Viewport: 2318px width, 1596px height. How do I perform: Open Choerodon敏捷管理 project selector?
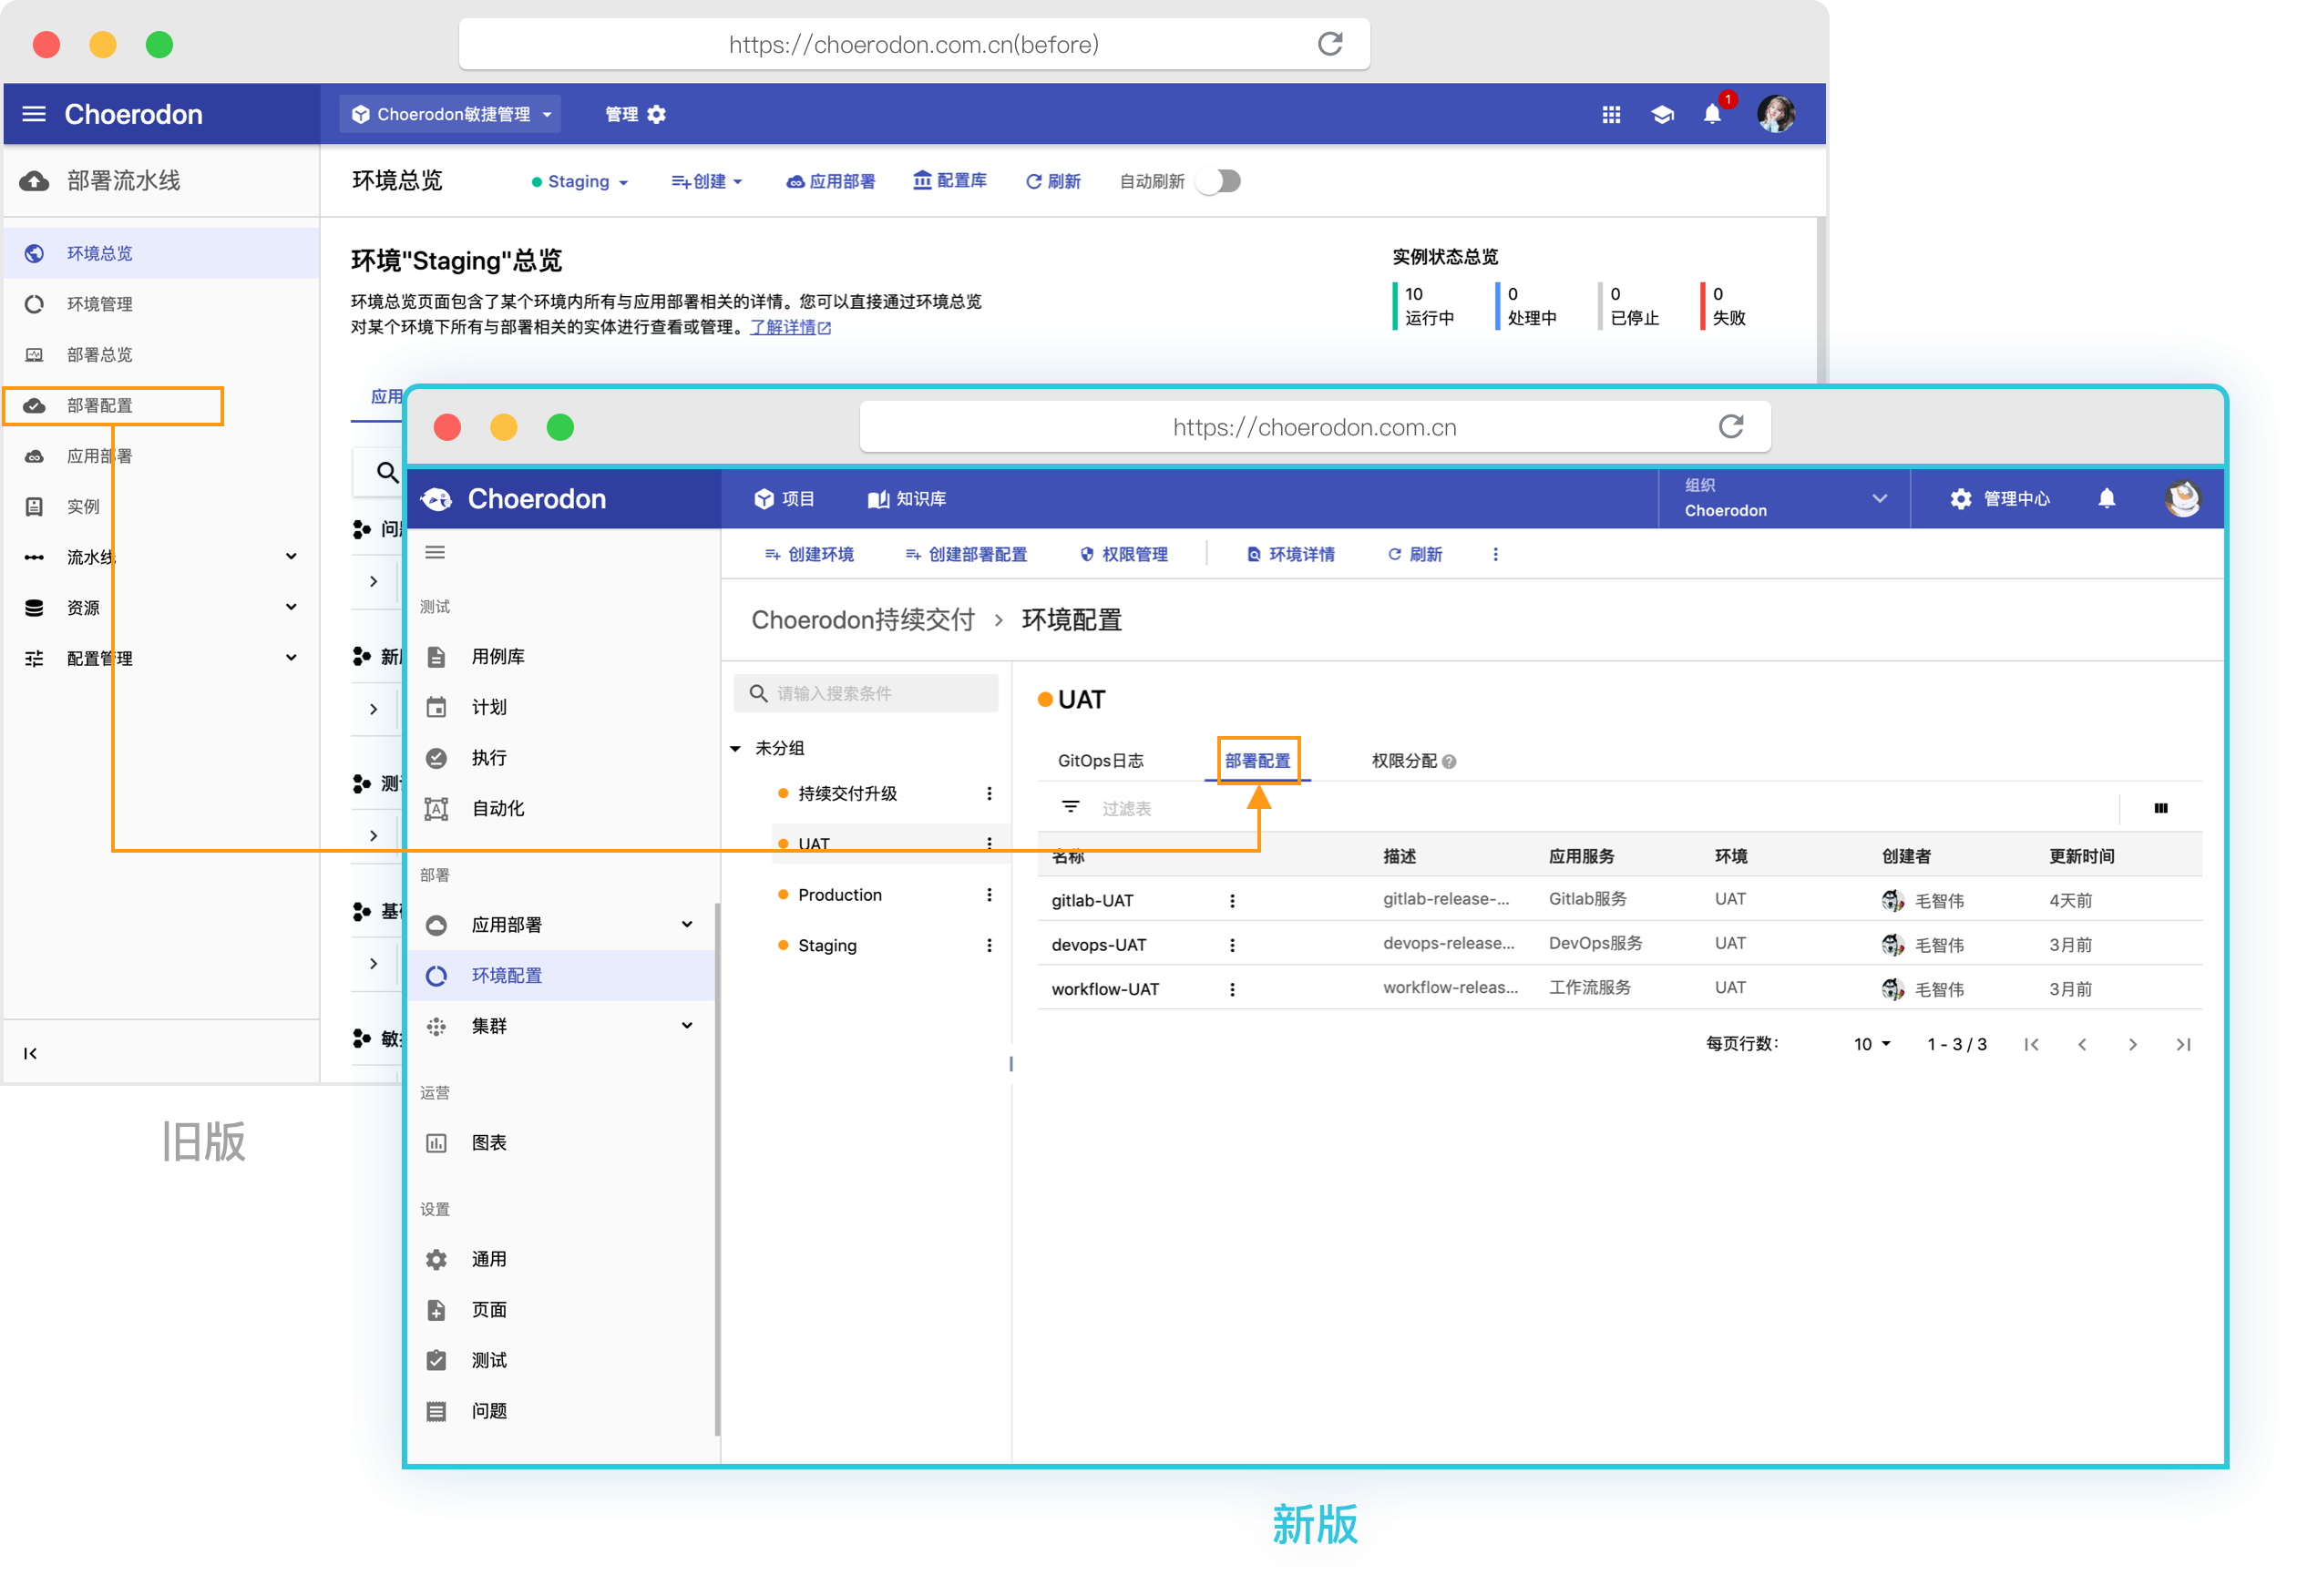click(450, 114)
